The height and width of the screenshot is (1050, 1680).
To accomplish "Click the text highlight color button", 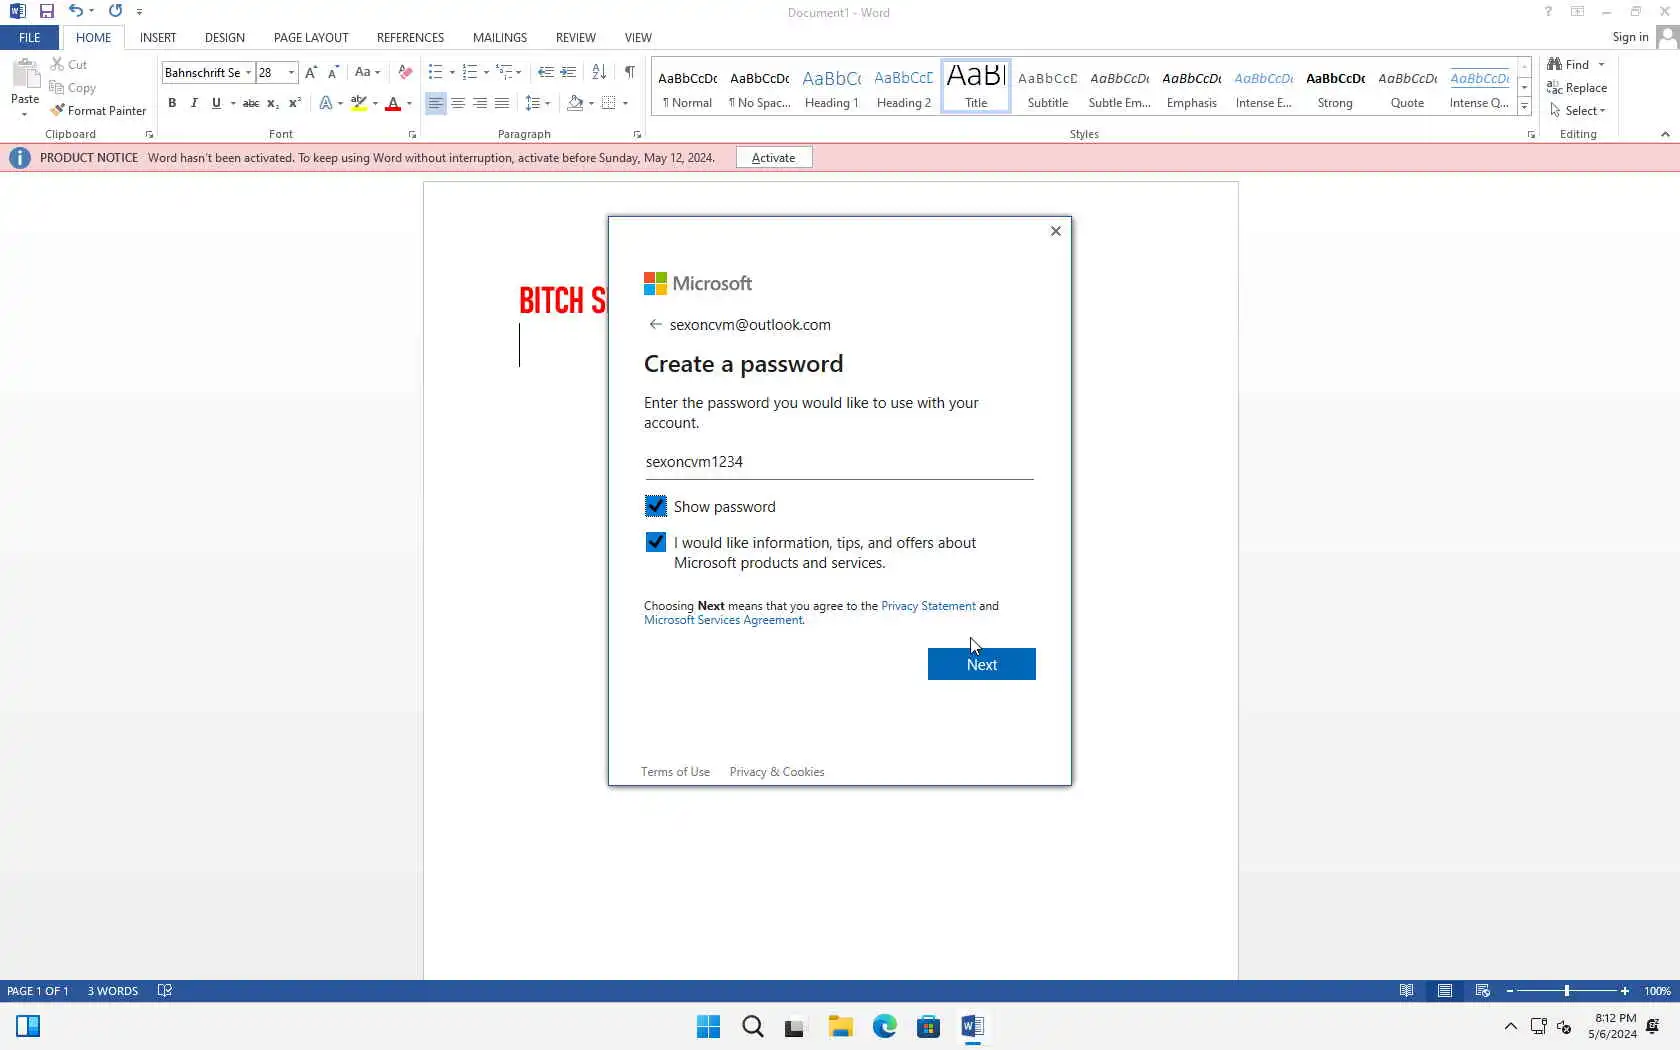I will [359, 103].
